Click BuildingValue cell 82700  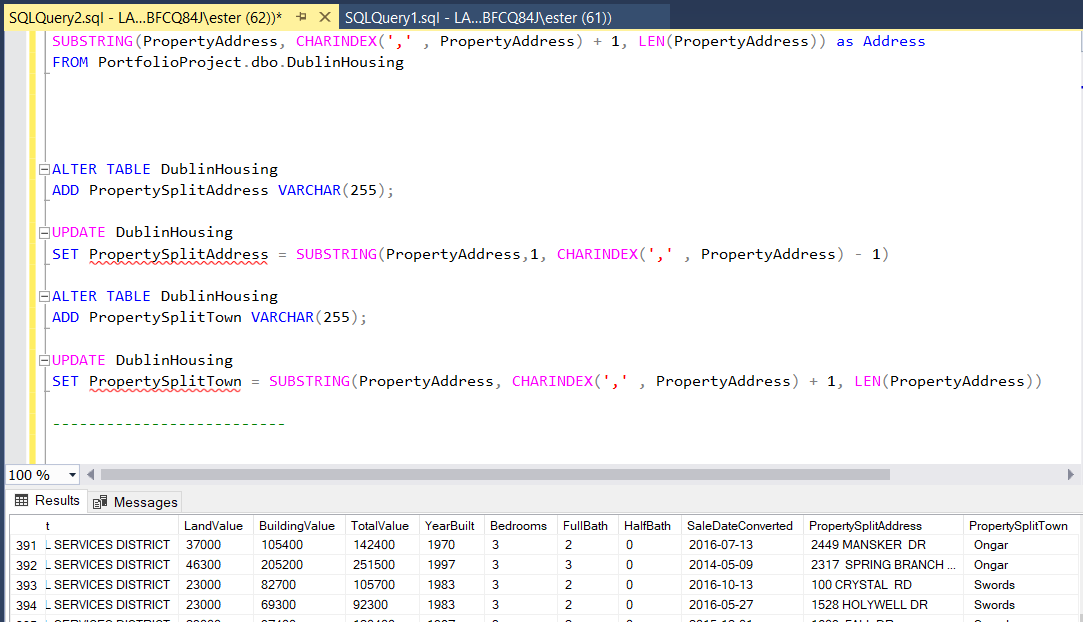[x=299, y=585]
